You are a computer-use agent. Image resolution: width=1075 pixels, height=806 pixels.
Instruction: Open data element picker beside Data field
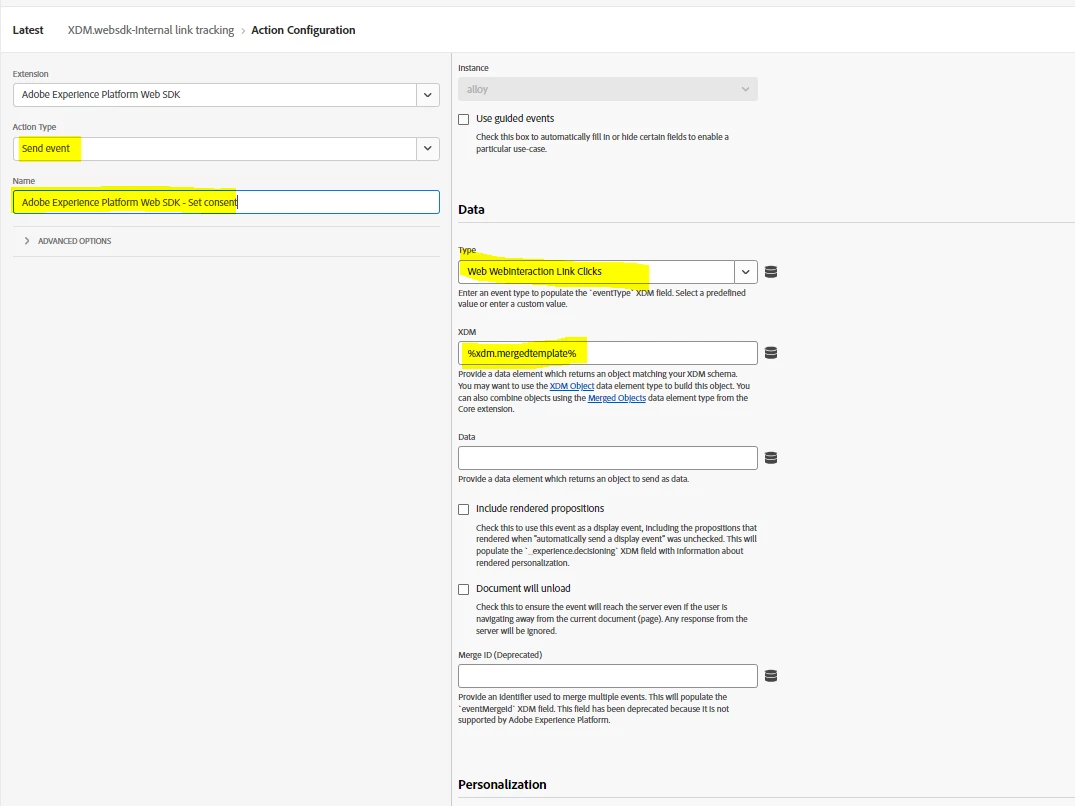771,458
